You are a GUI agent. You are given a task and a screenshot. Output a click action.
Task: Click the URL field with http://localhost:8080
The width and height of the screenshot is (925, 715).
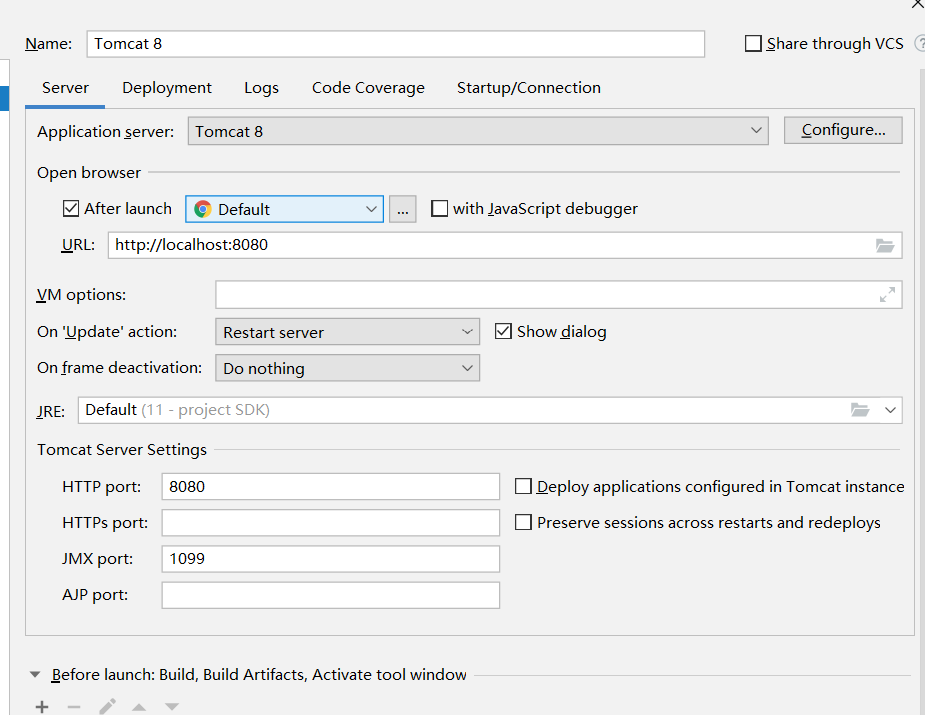(x=504, y=245)
